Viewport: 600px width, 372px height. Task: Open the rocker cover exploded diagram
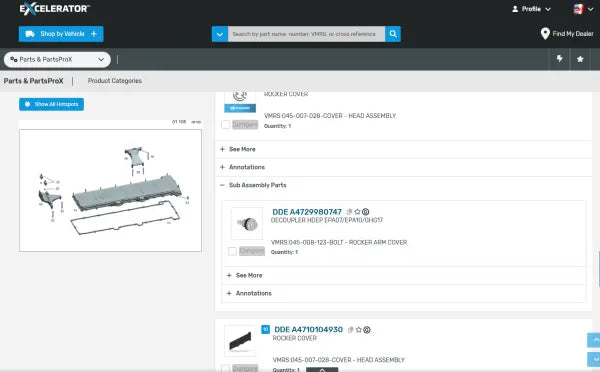tap(111, 190)
